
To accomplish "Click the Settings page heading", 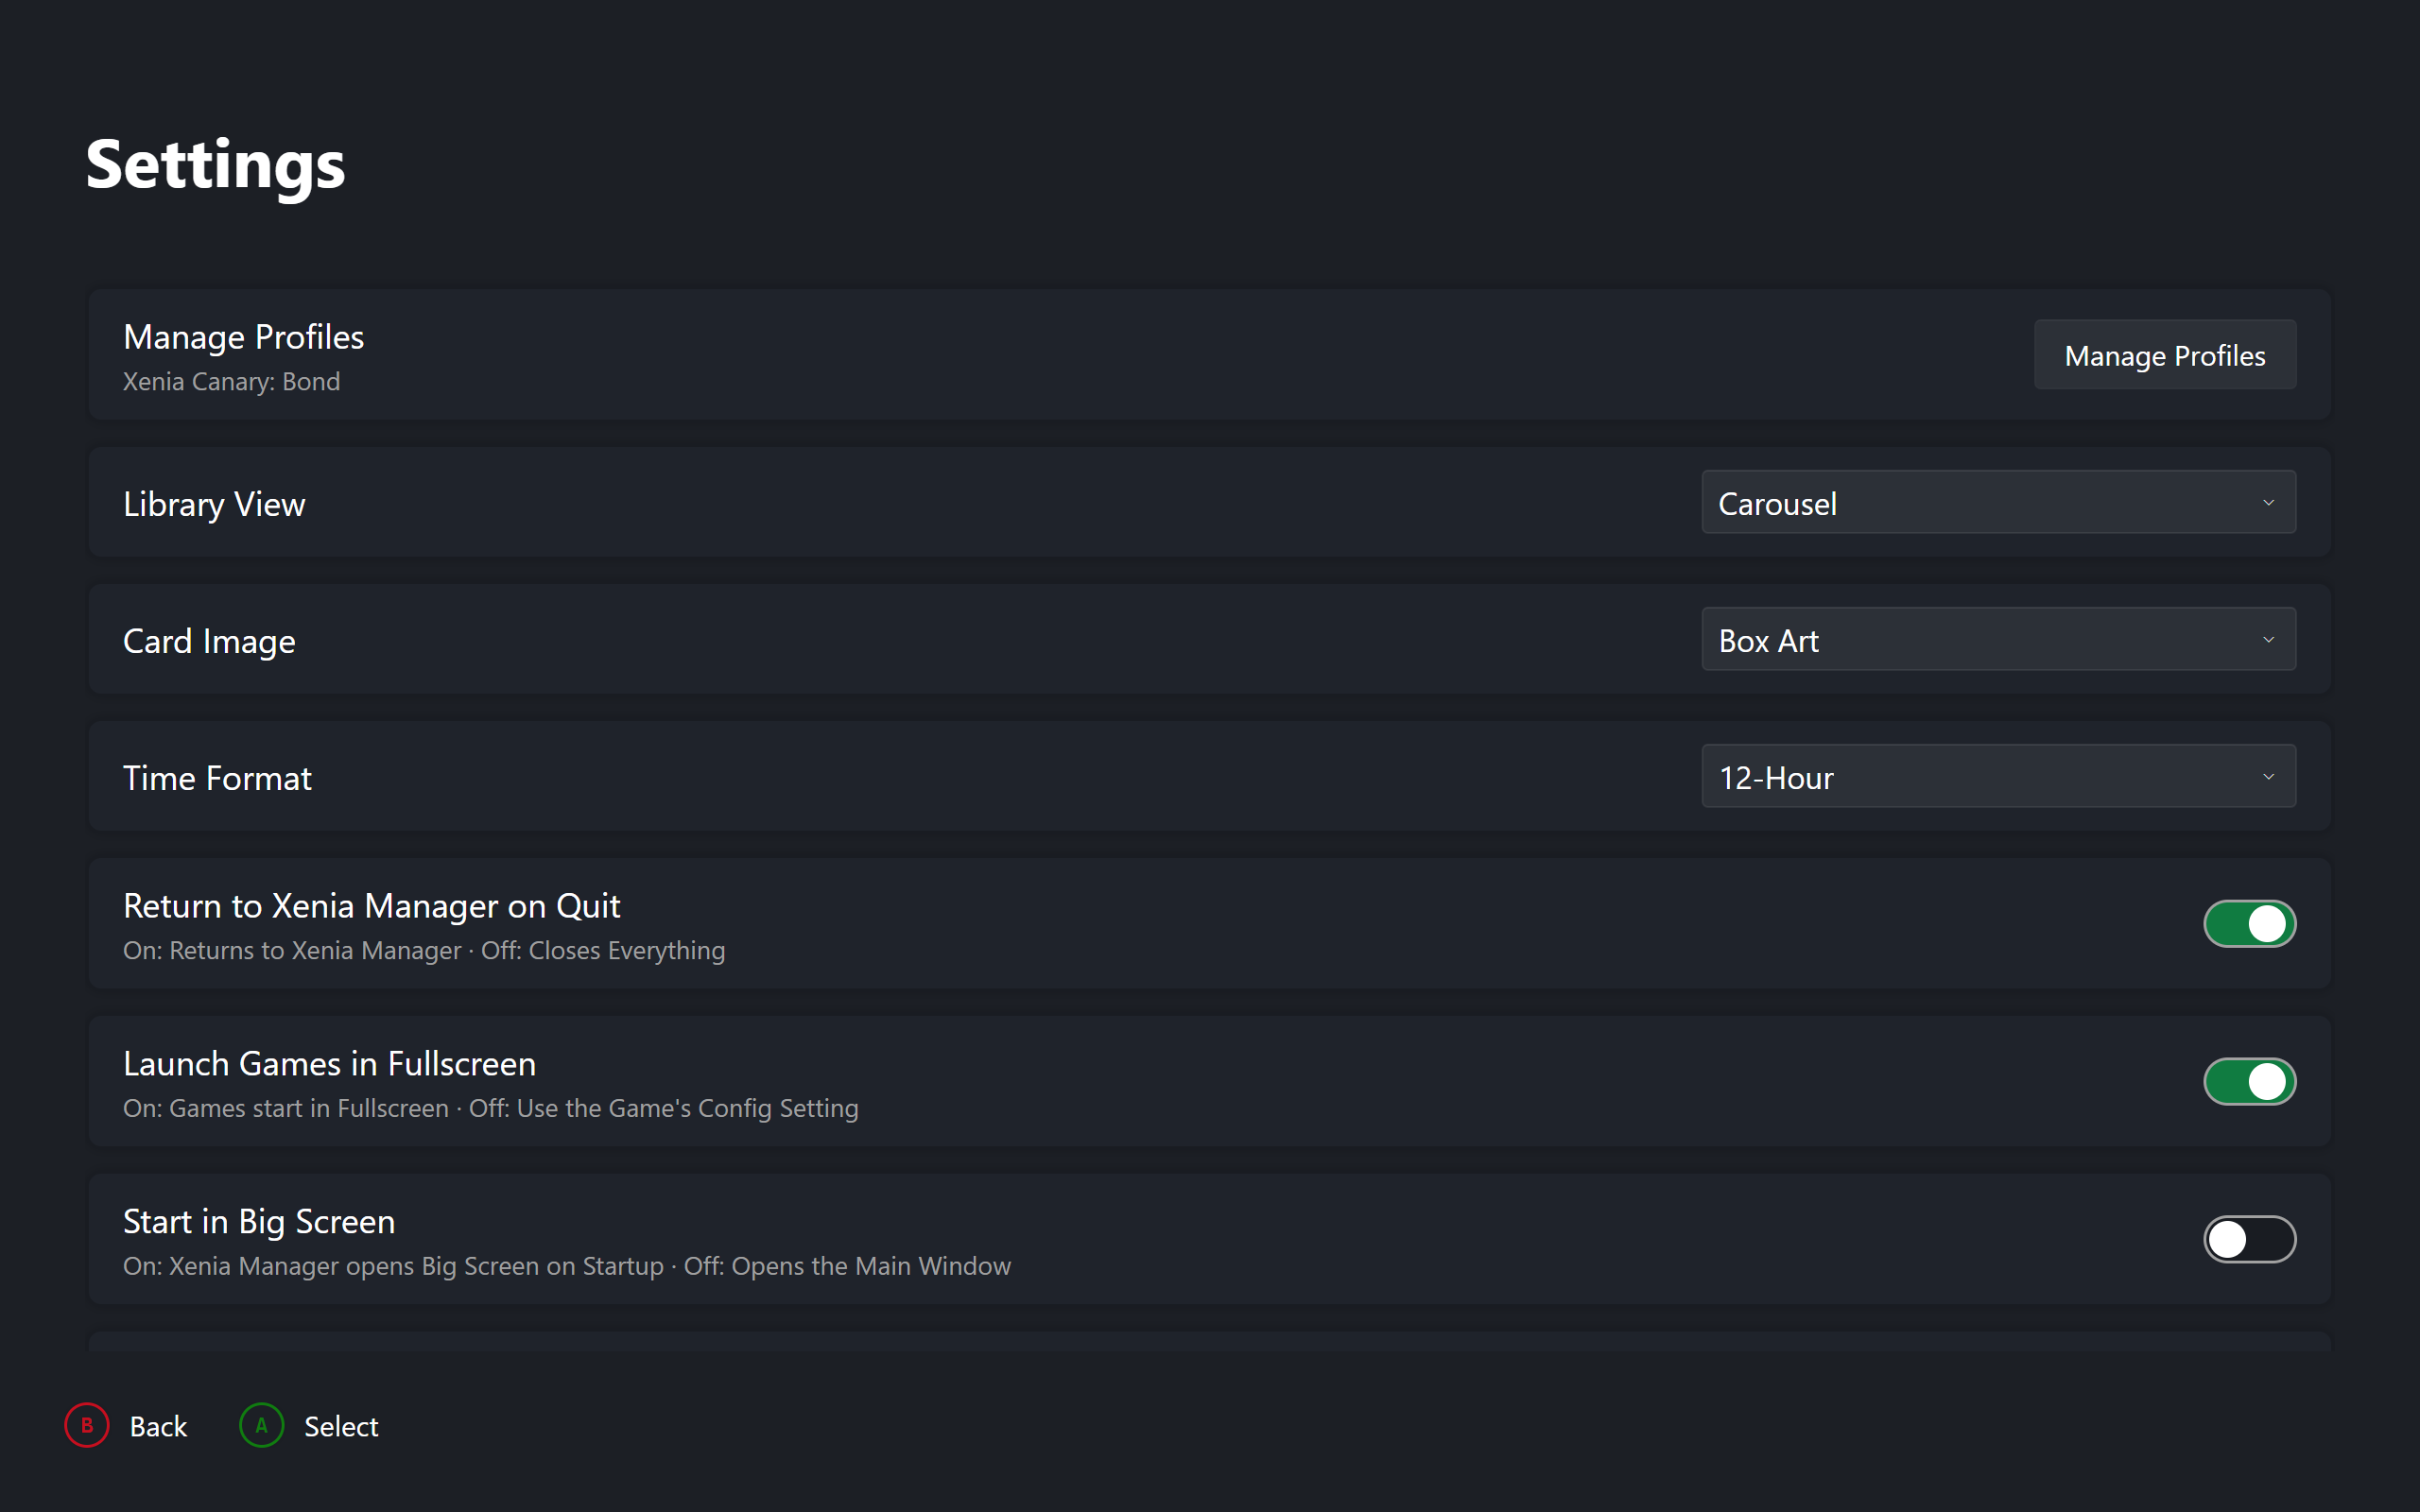I will (x=215, y=165).
